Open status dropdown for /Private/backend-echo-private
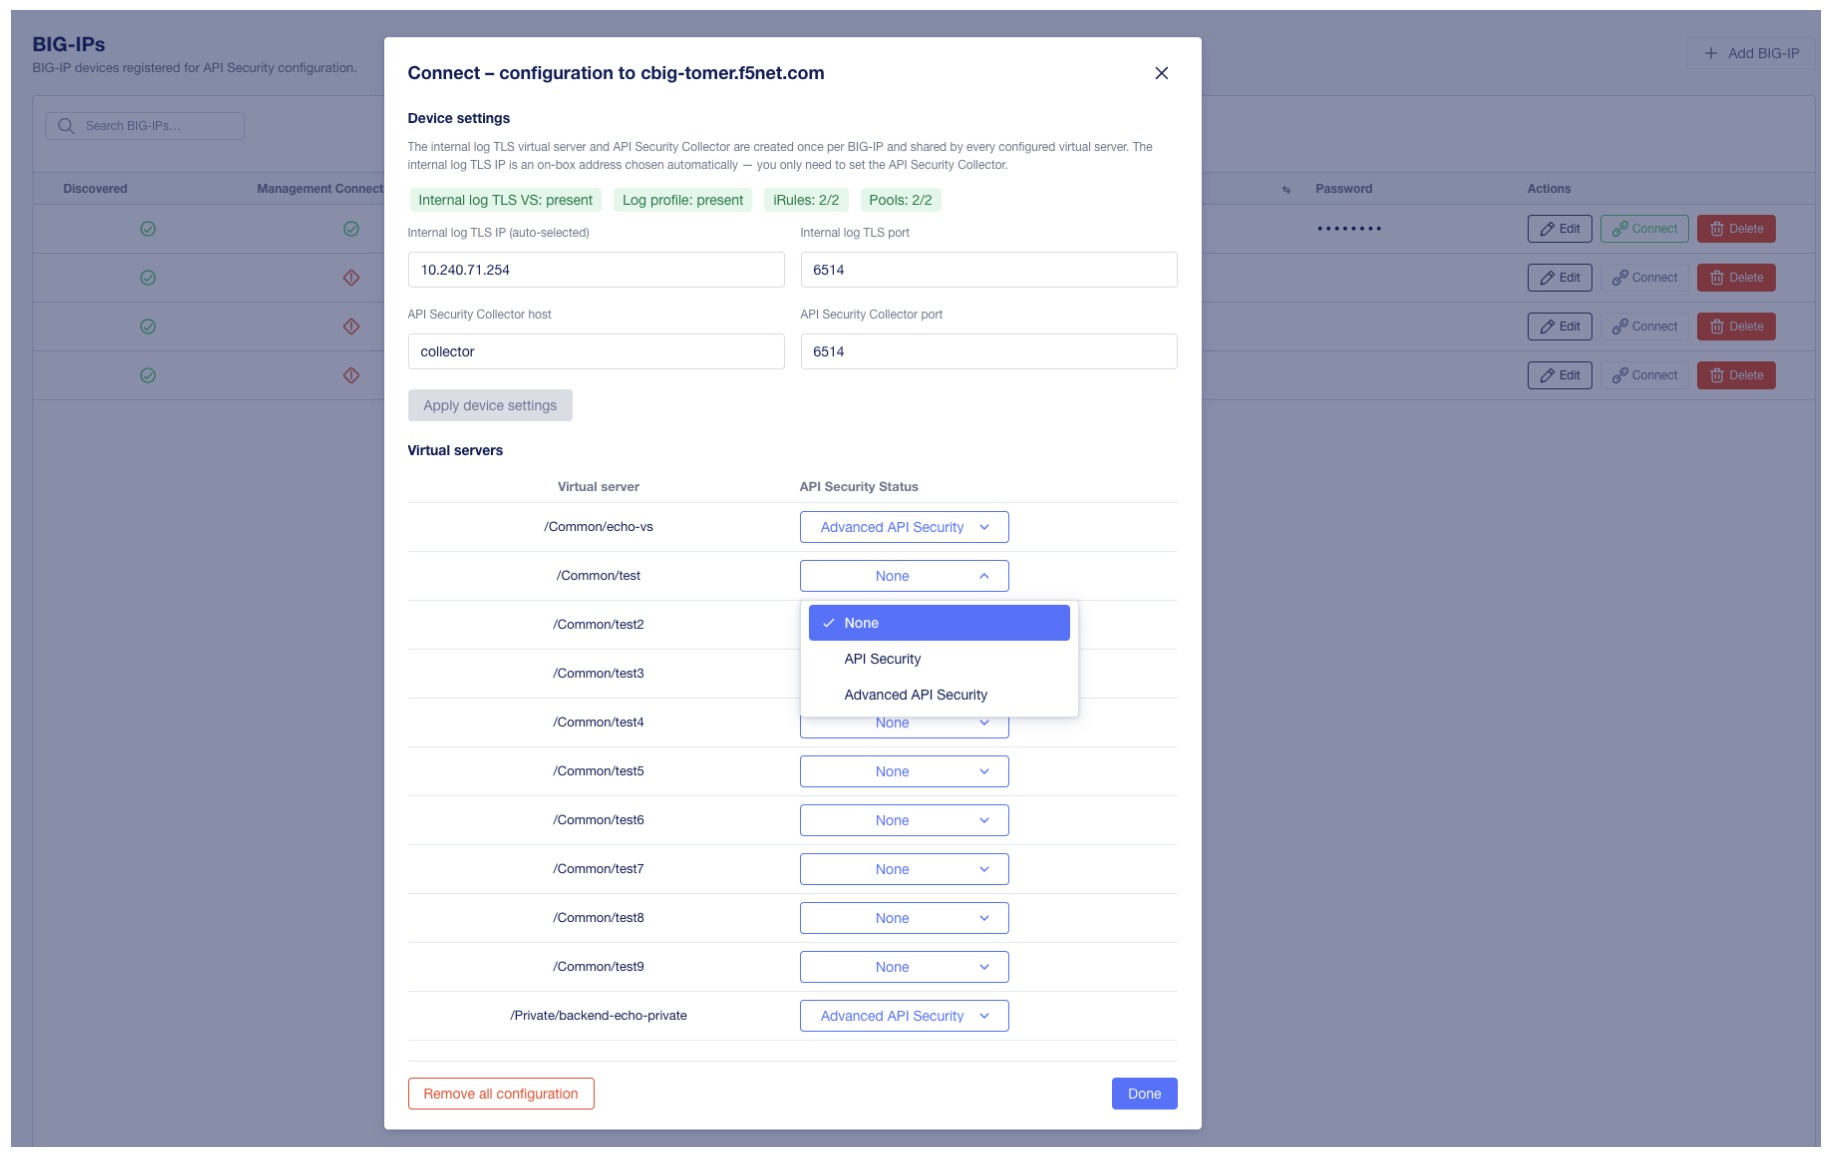1828x1154 pixels. click(x=904, y=1017)
